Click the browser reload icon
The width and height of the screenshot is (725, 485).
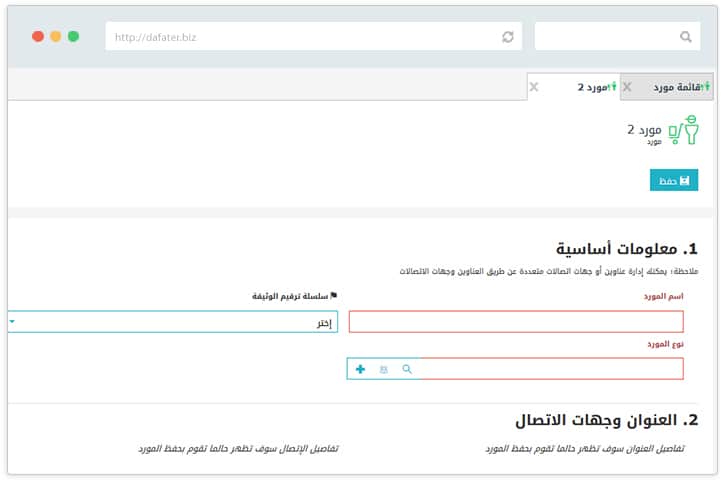pos(508,37)
